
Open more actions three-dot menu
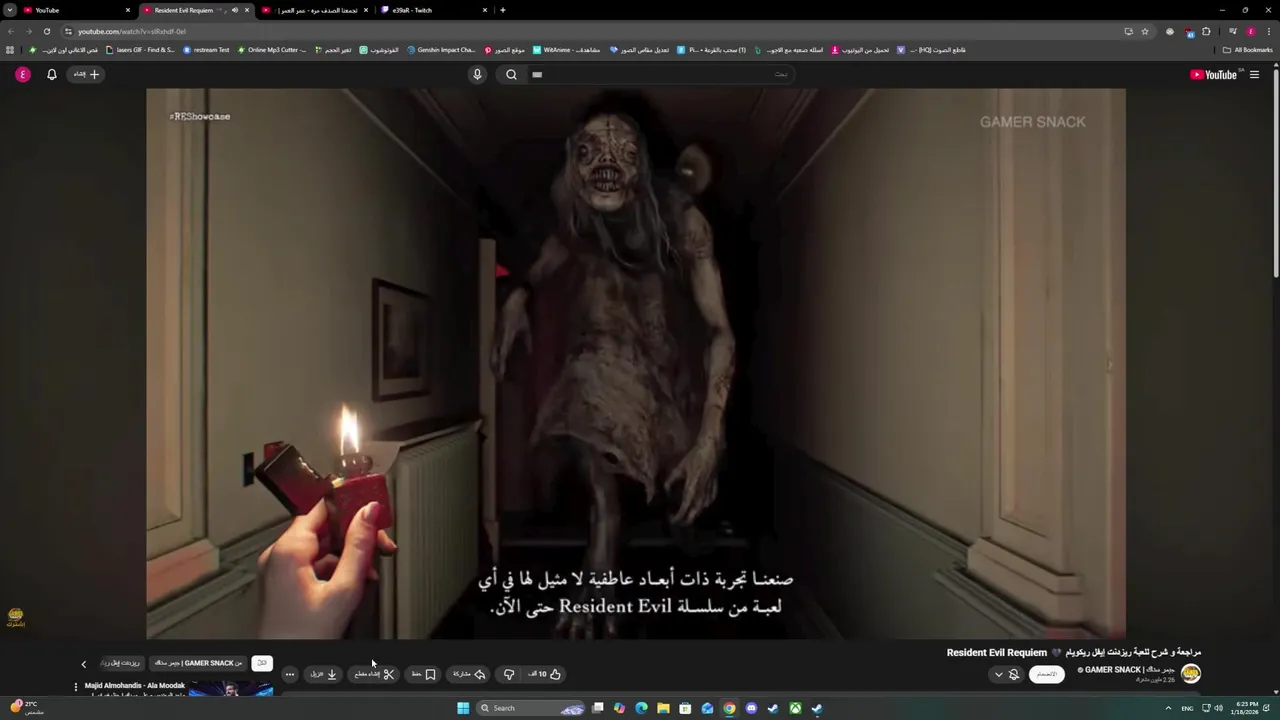click(x=289, y=674)
